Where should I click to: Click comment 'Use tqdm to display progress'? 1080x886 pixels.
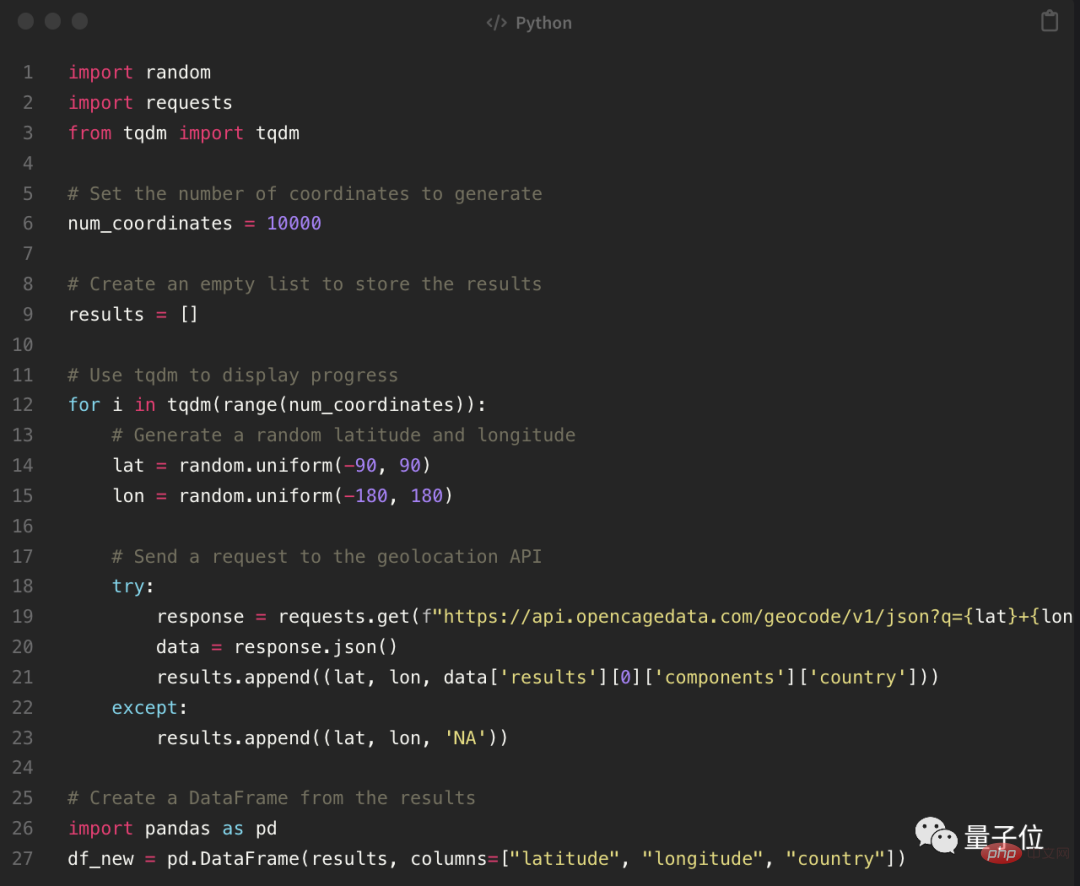233,375
